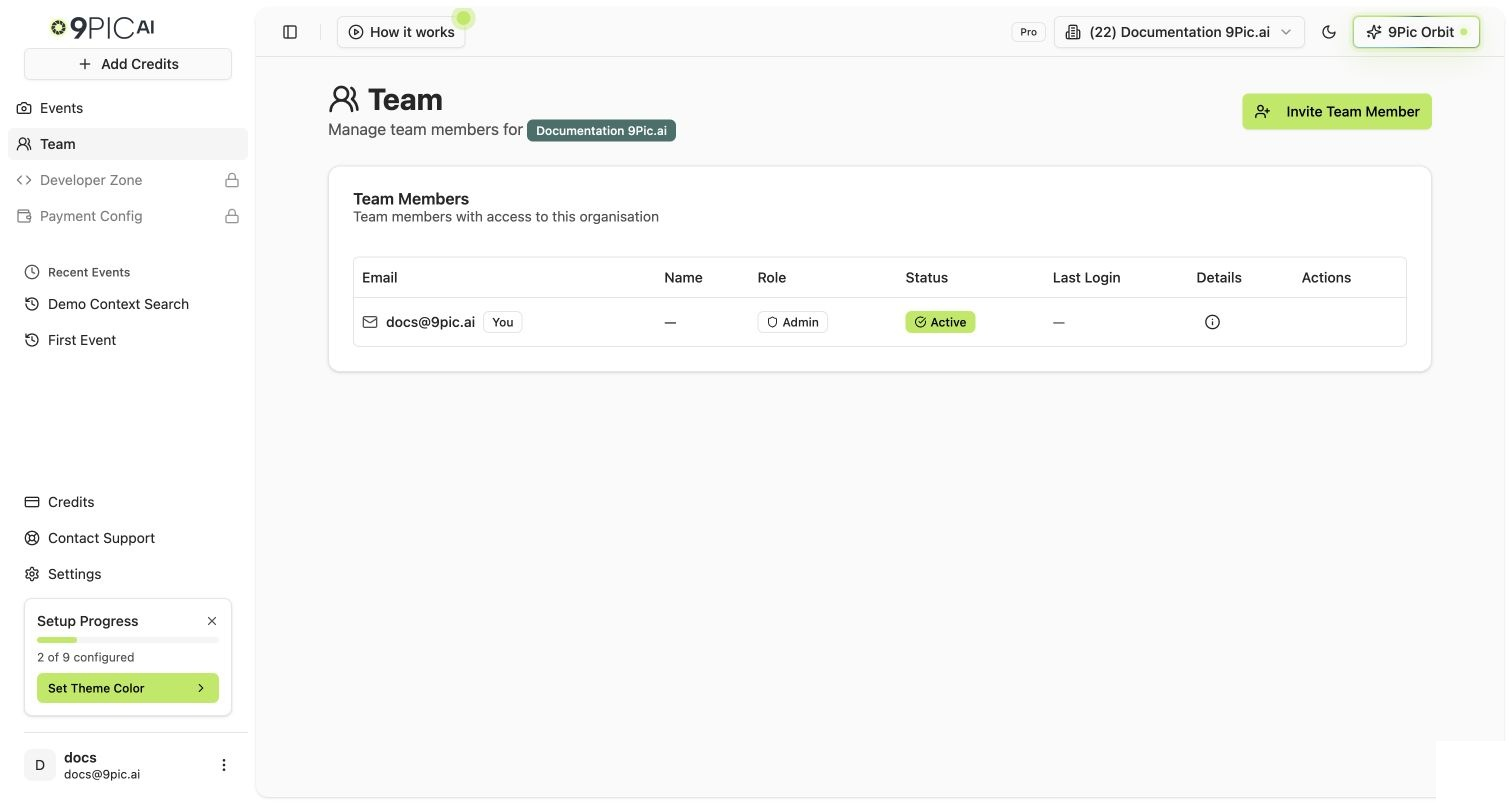Image resolution: width=1512 pixels, height=805 pixels.
Task: Click the Admin role badge
Action: coord(793,322)
